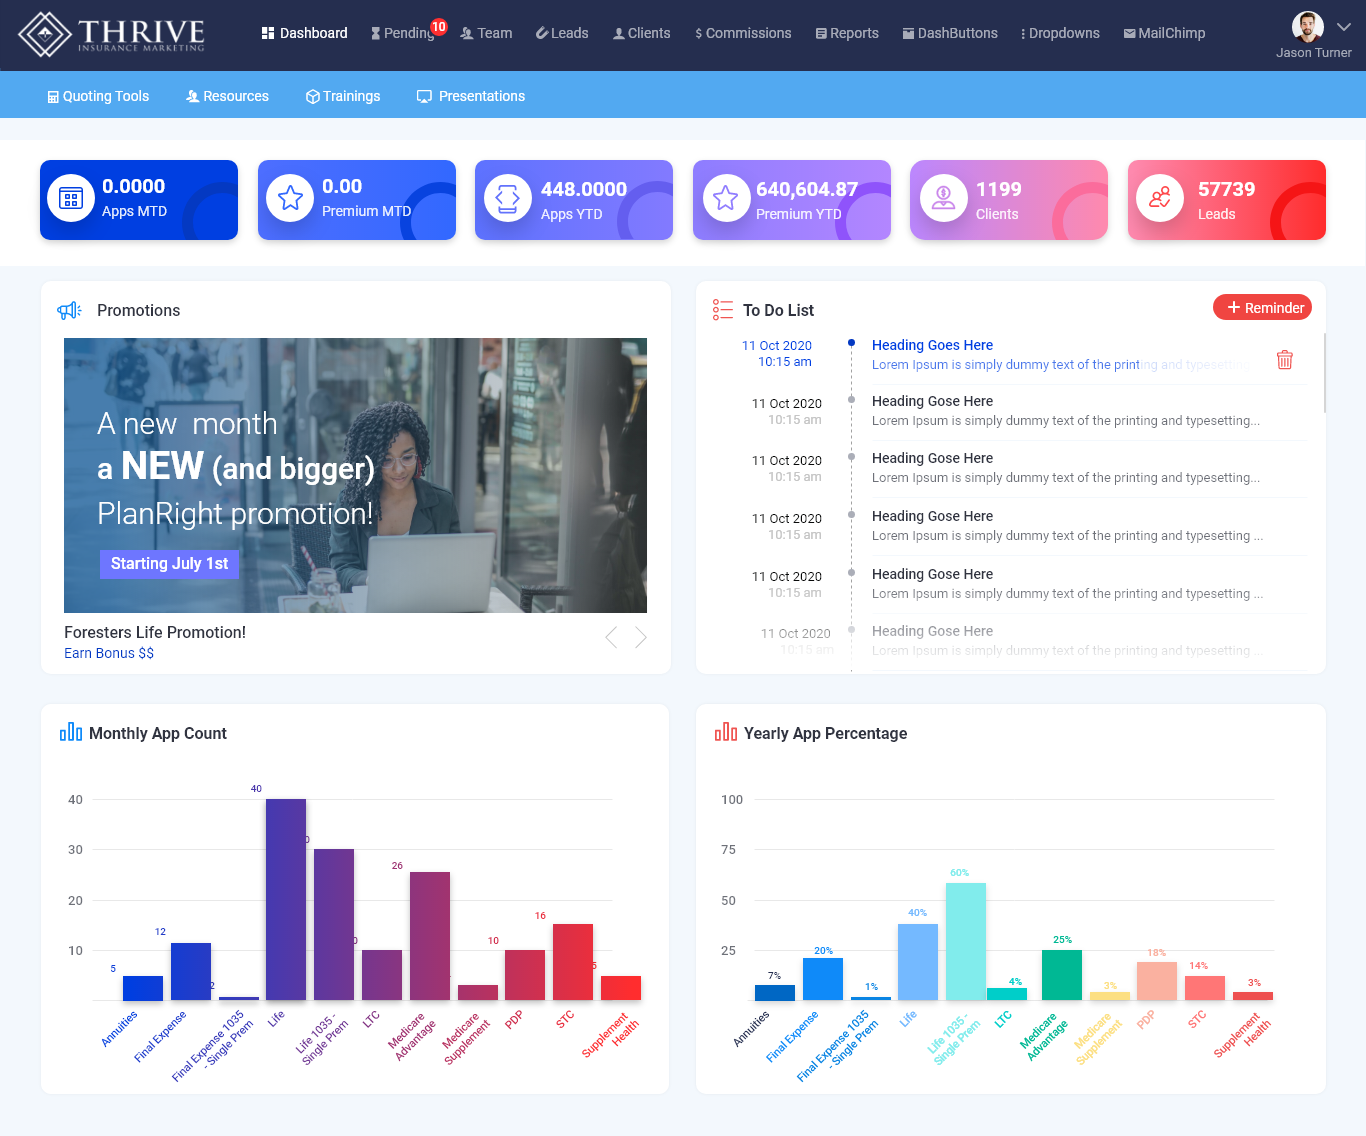Open Quoting Tools in the sub-navigation
1366x1136 pixels.
click(98, 96)
